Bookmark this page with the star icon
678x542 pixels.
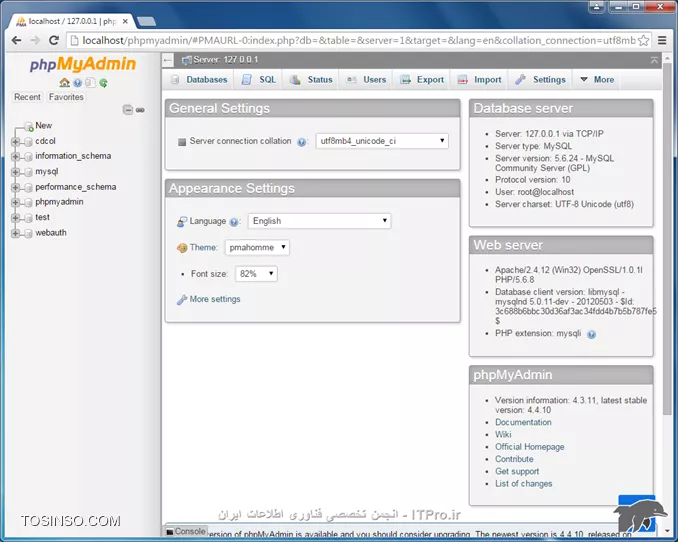pyautogui.click(x=644, y=40)
